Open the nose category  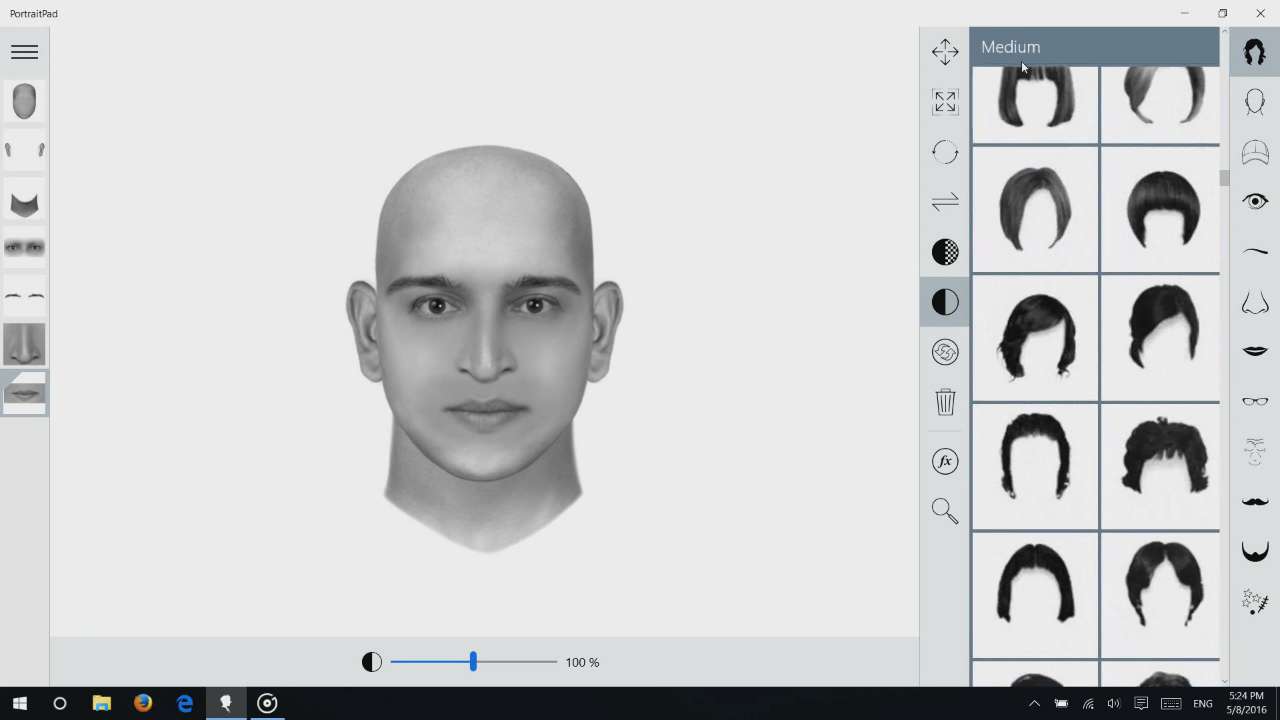(x=1255, y=302)
